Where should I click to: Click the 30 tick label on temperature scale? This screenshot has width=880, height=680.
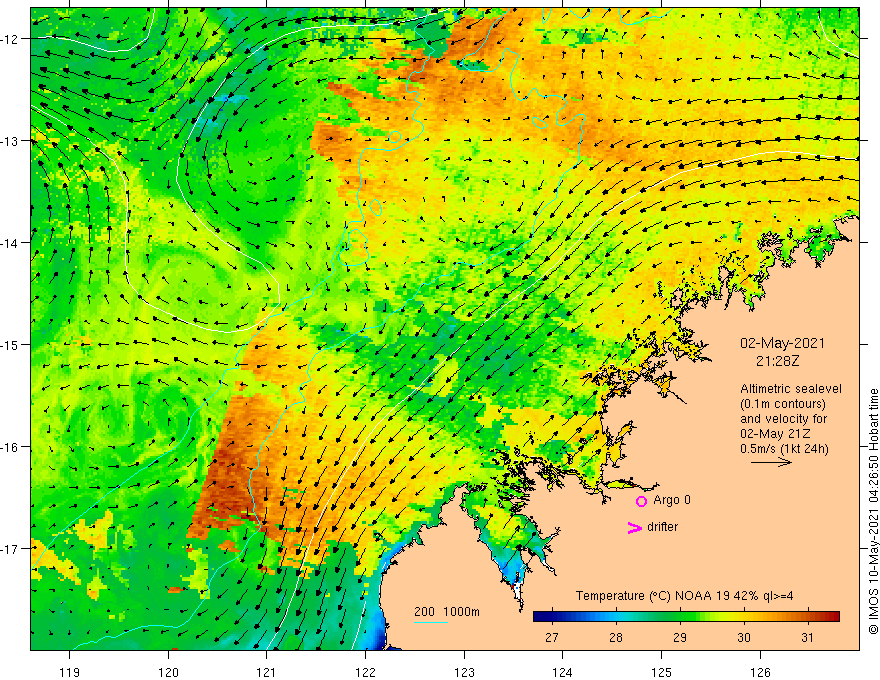tap(744, 637)
